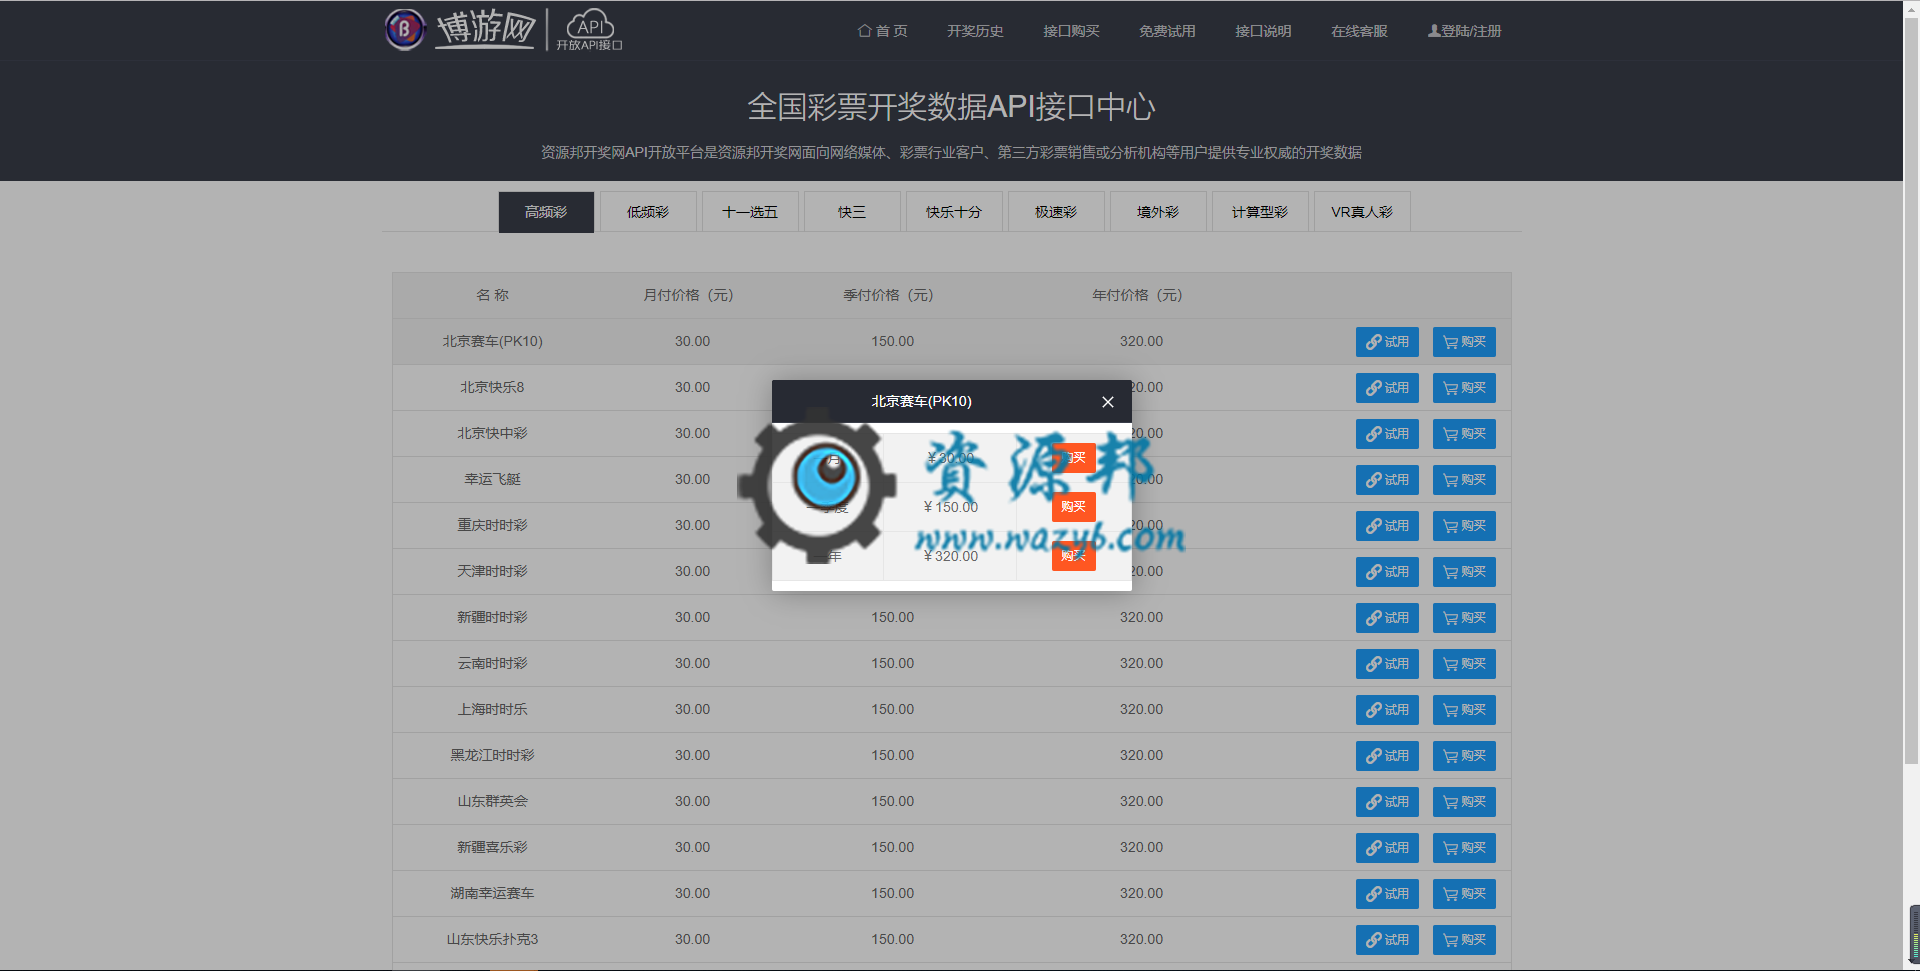Click the API cloud logo

click(590, 30)
